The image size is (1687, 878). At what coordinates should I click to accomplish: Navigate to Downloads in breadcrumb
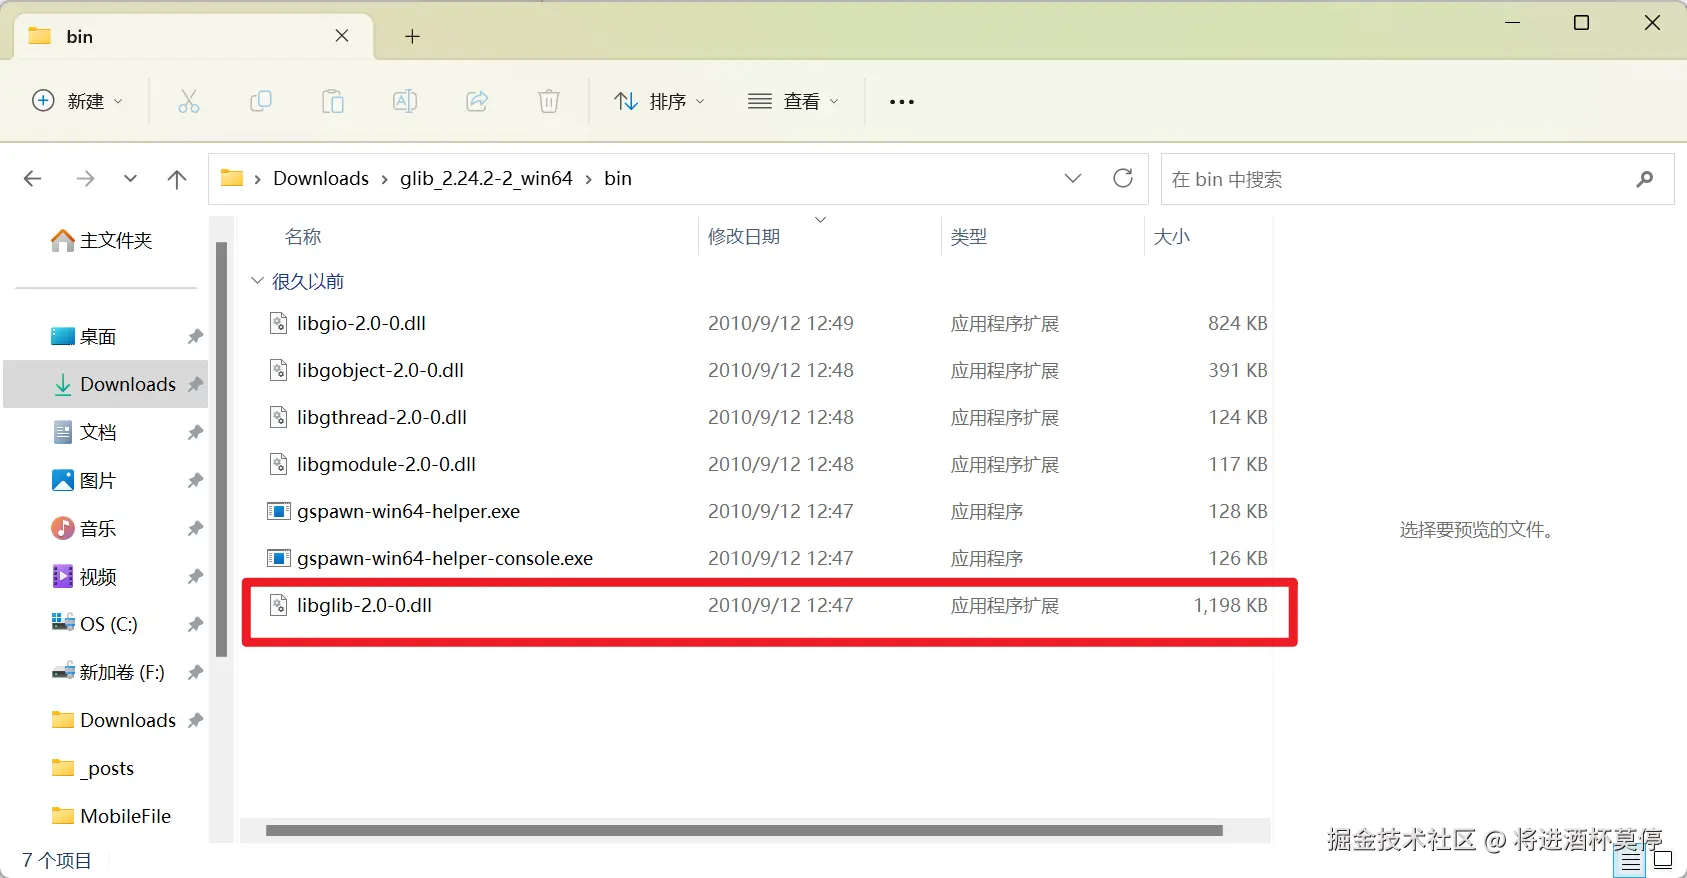tap(321, 178)
